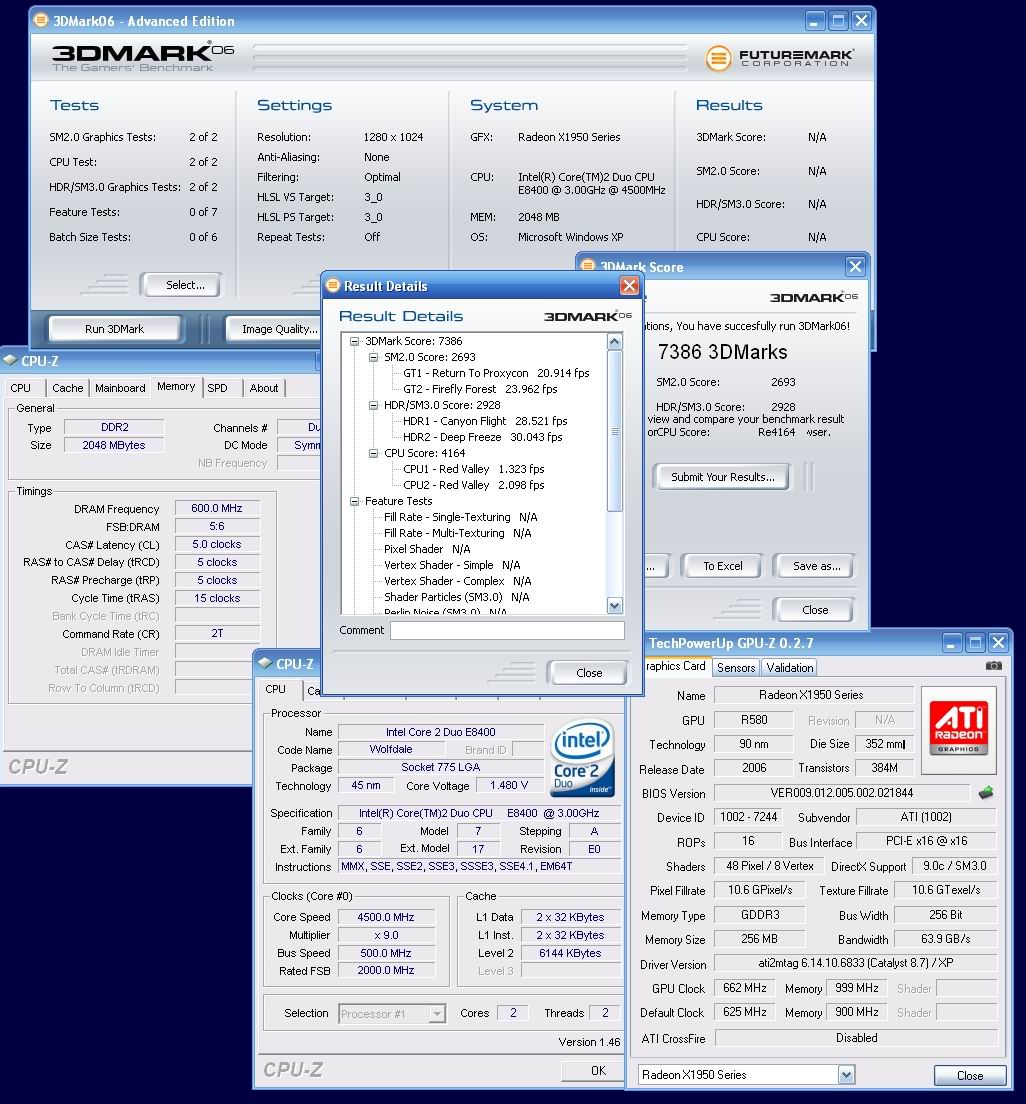Click the Select... tests button

point(185,285)
